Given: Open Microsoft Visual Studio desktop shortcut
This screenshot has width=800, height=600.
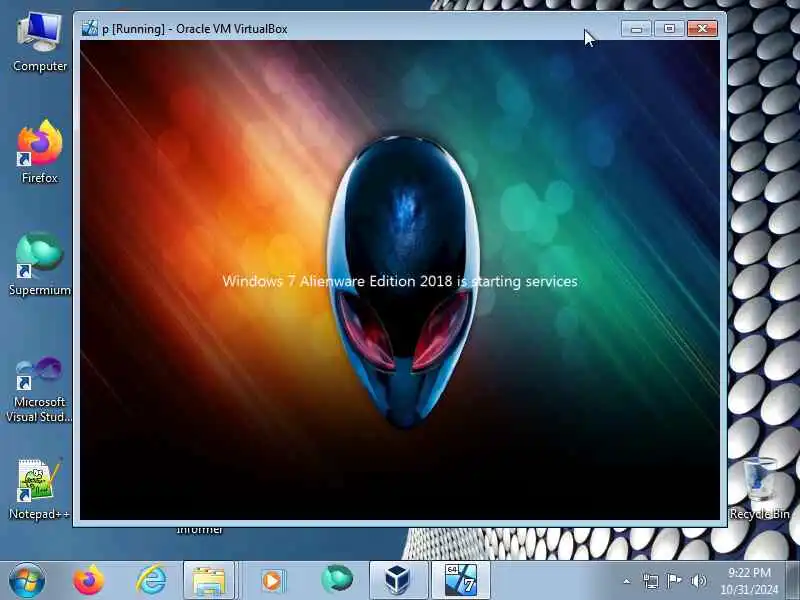Looking at the screenshot, I should tap(39, 390).
